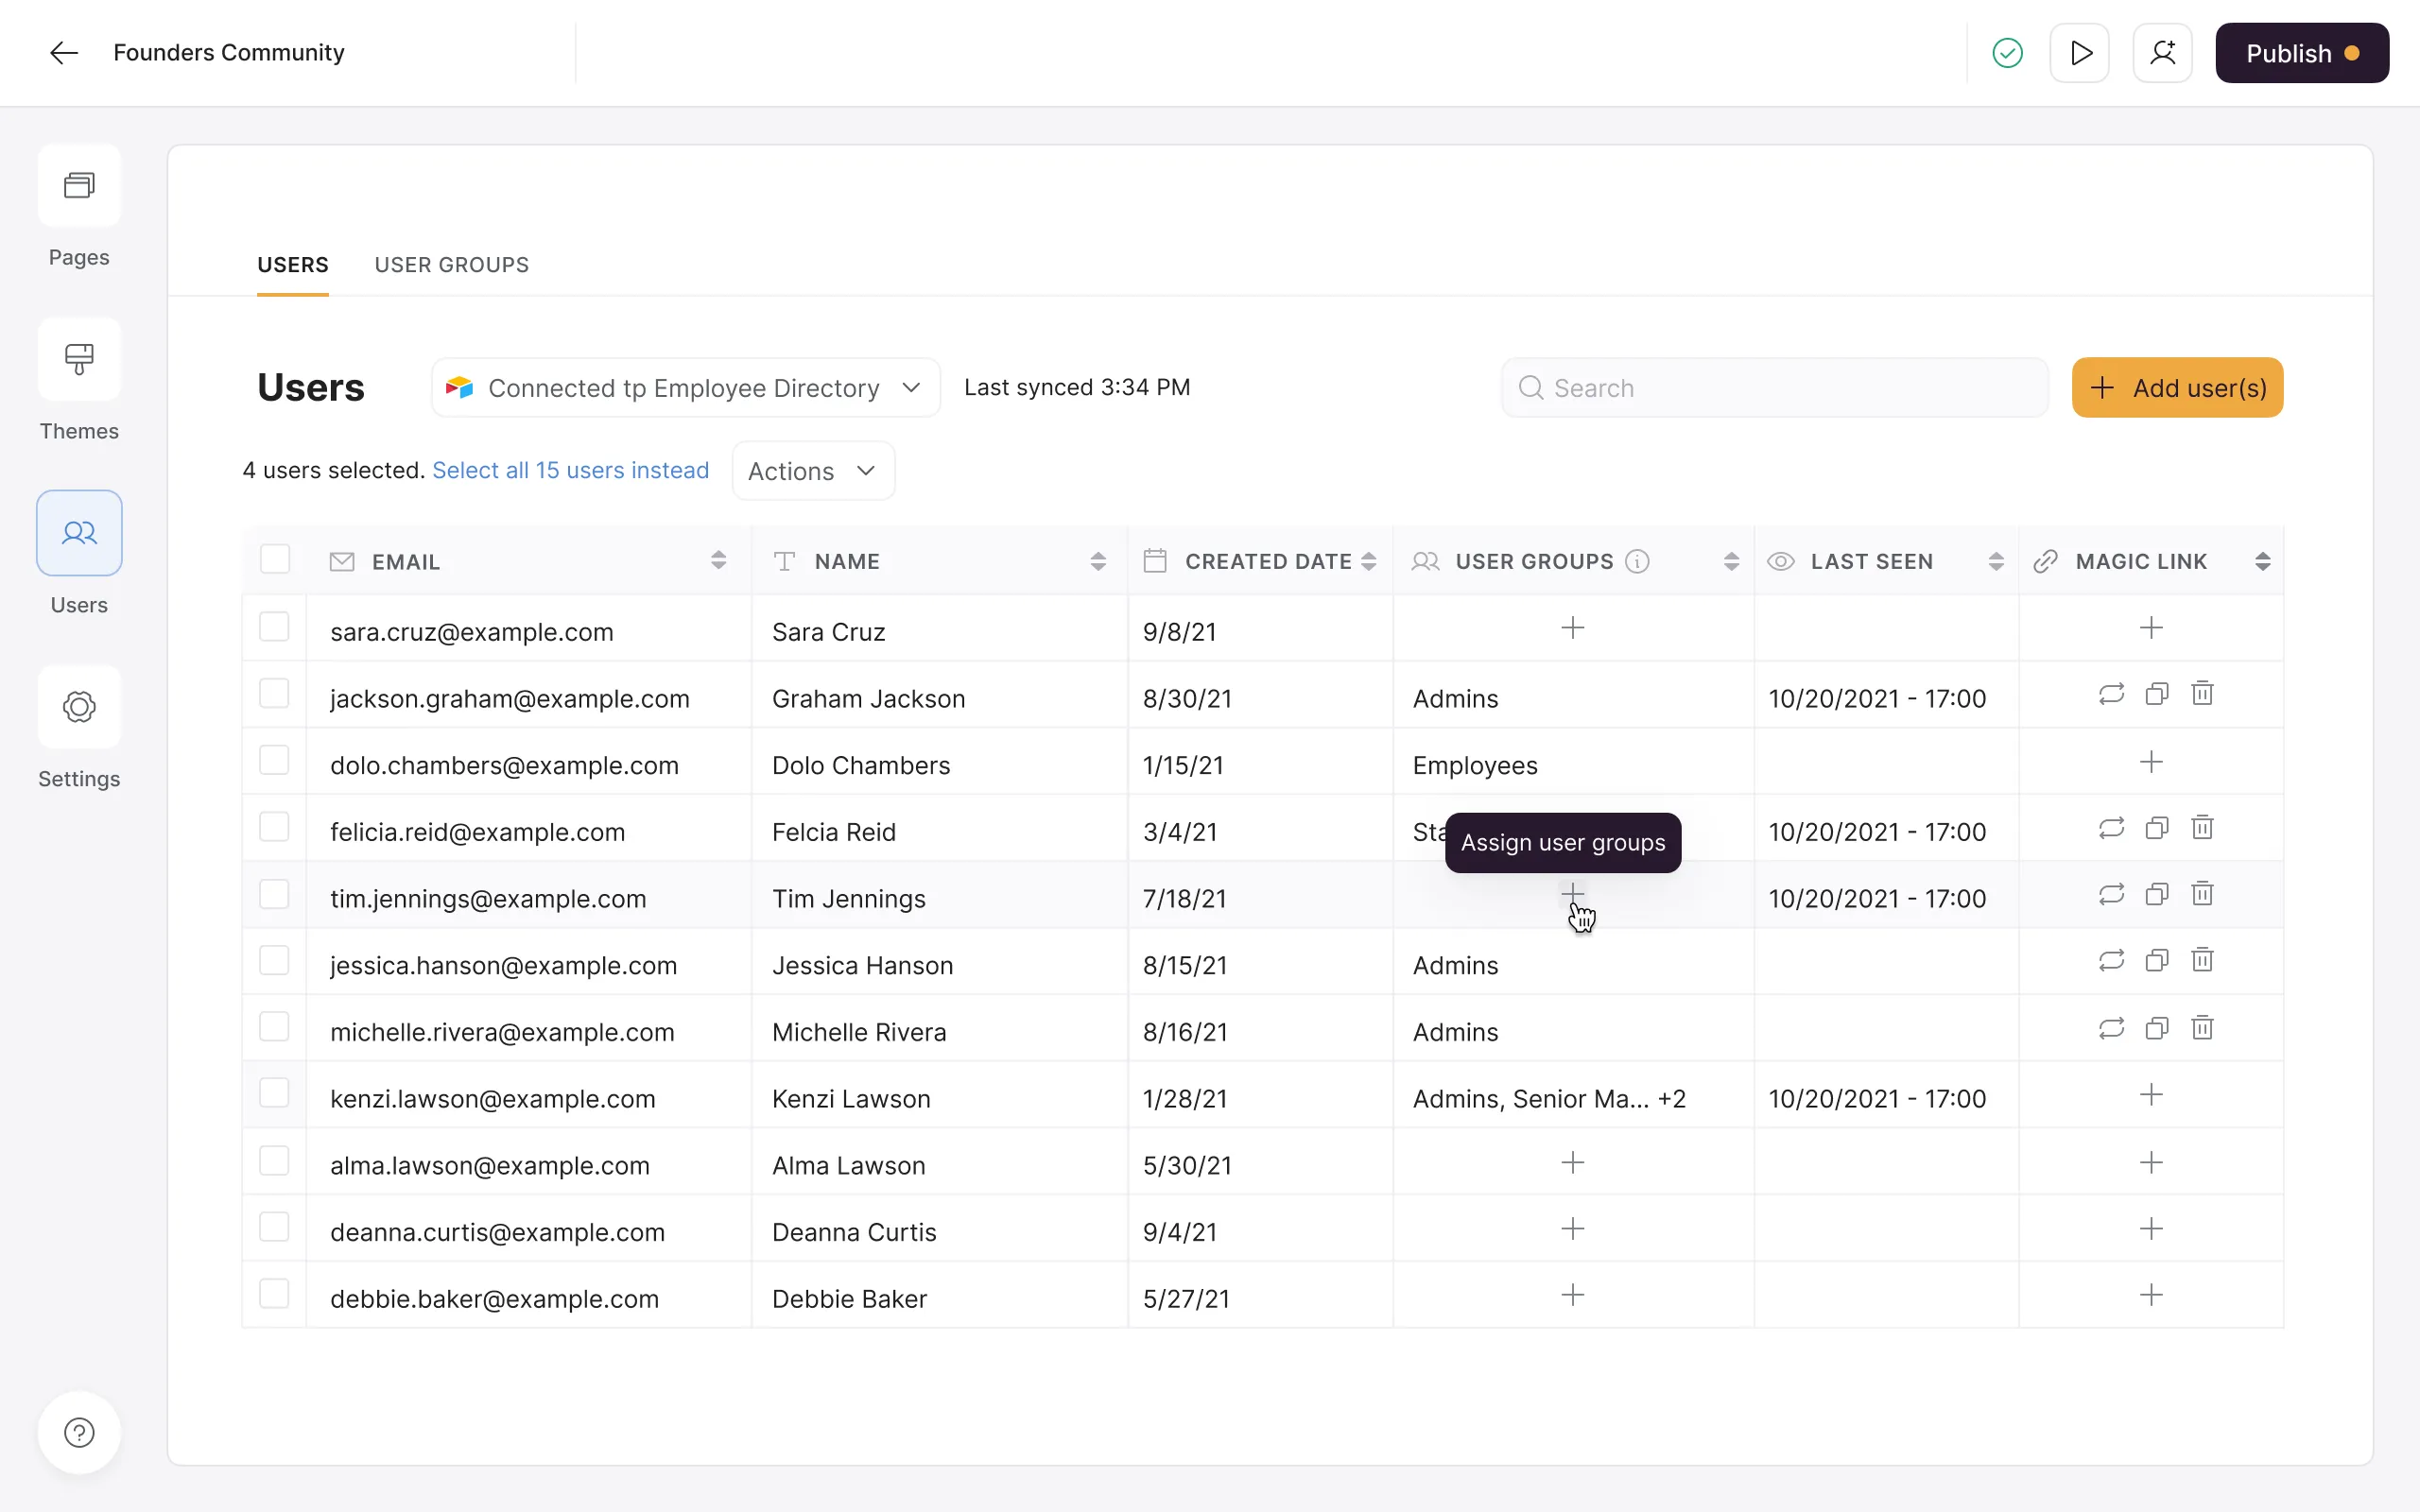This screenshot has height=1512, width=2420.
Task: Click the user profile icon in toolbar
Action: click(2162, 52)
